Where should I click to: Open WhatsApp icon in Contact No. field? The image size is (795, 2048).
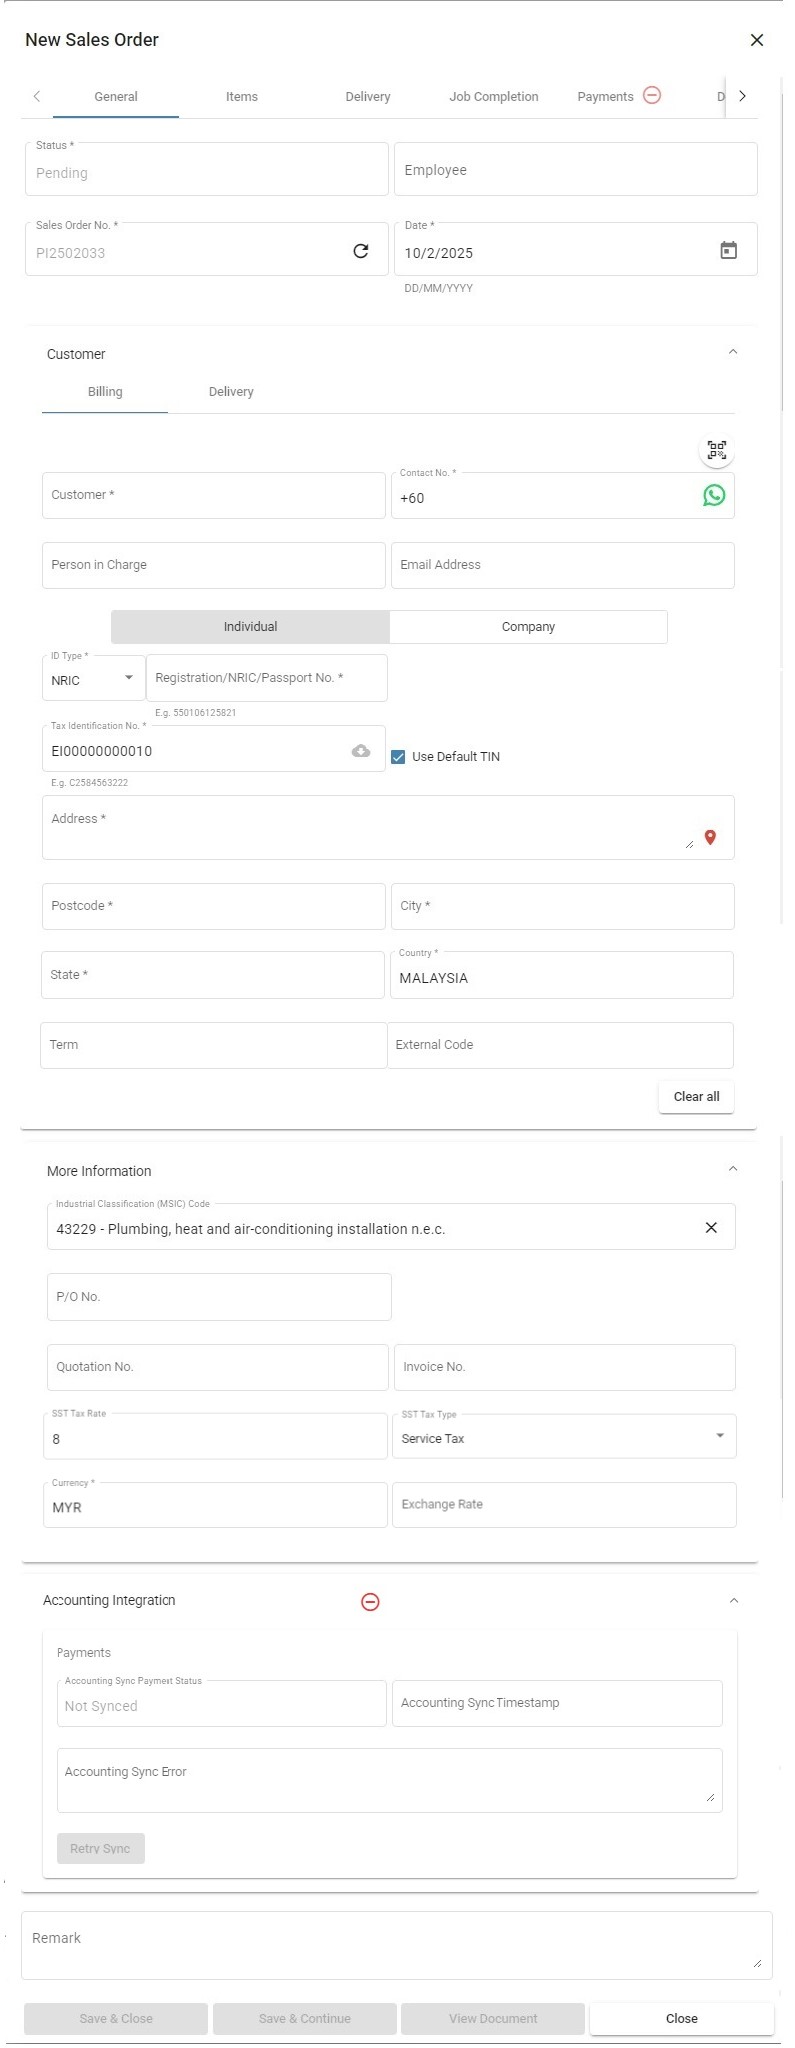click(x=714, y=495)
